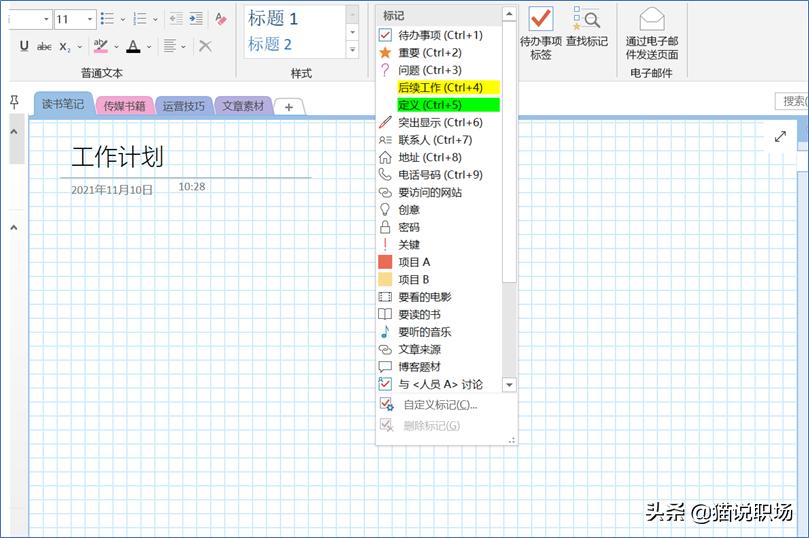Apply the 要读的书 book tag
Viewport: 809px width, 538px height.
(439, 315)
